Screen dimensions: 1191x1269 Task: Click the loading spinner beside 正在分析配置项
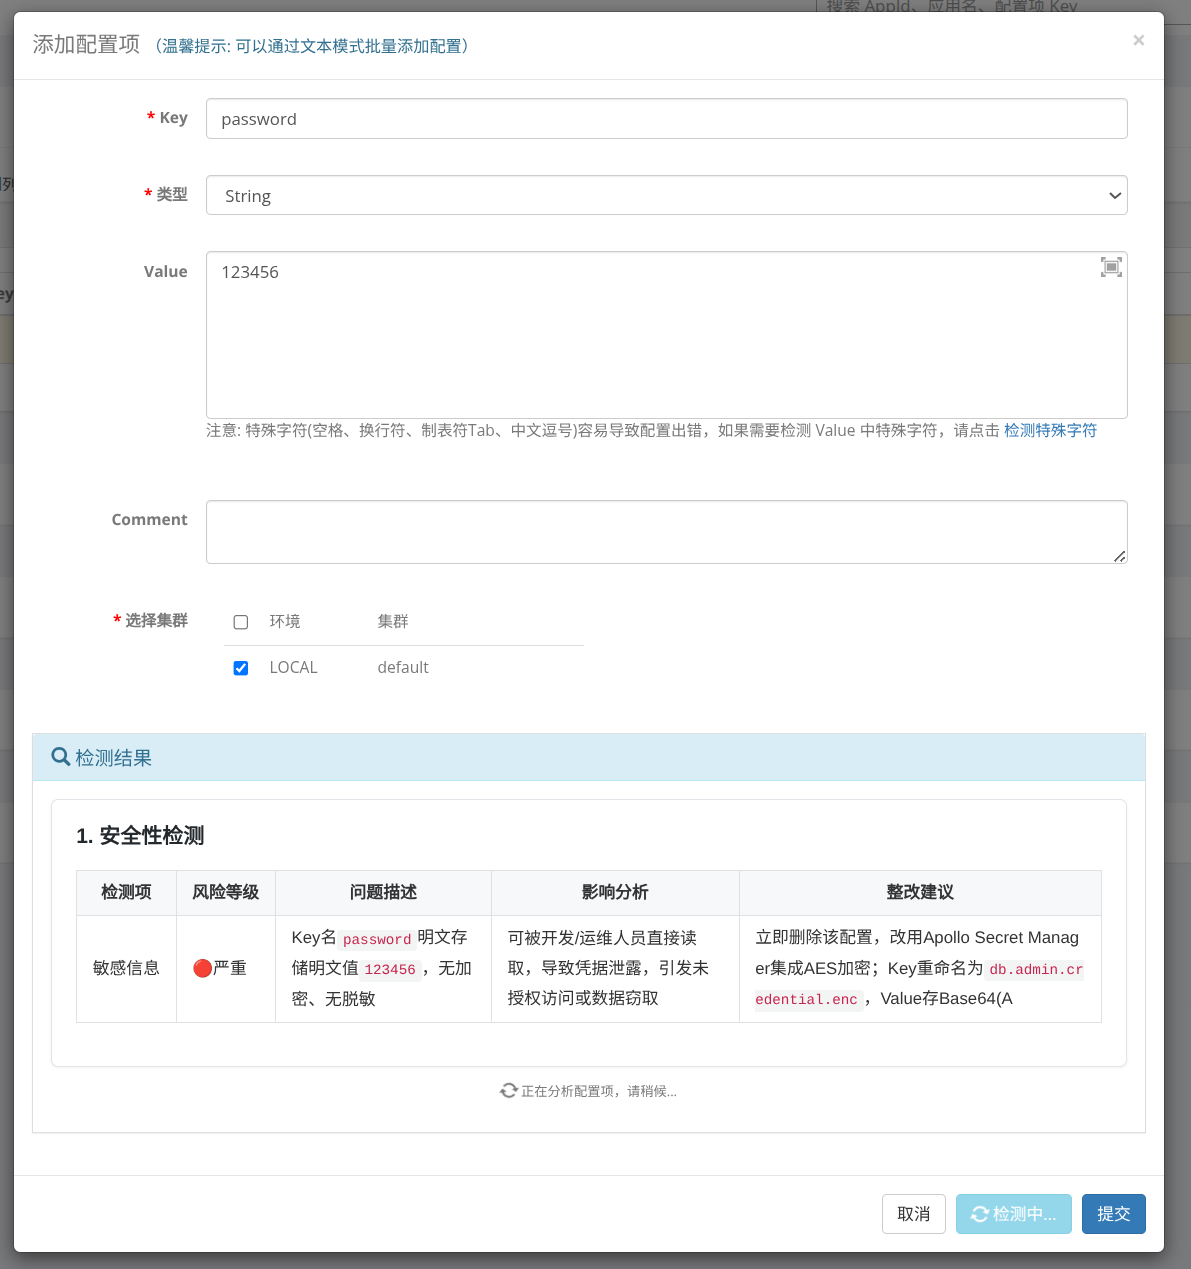click(508, 1090)
